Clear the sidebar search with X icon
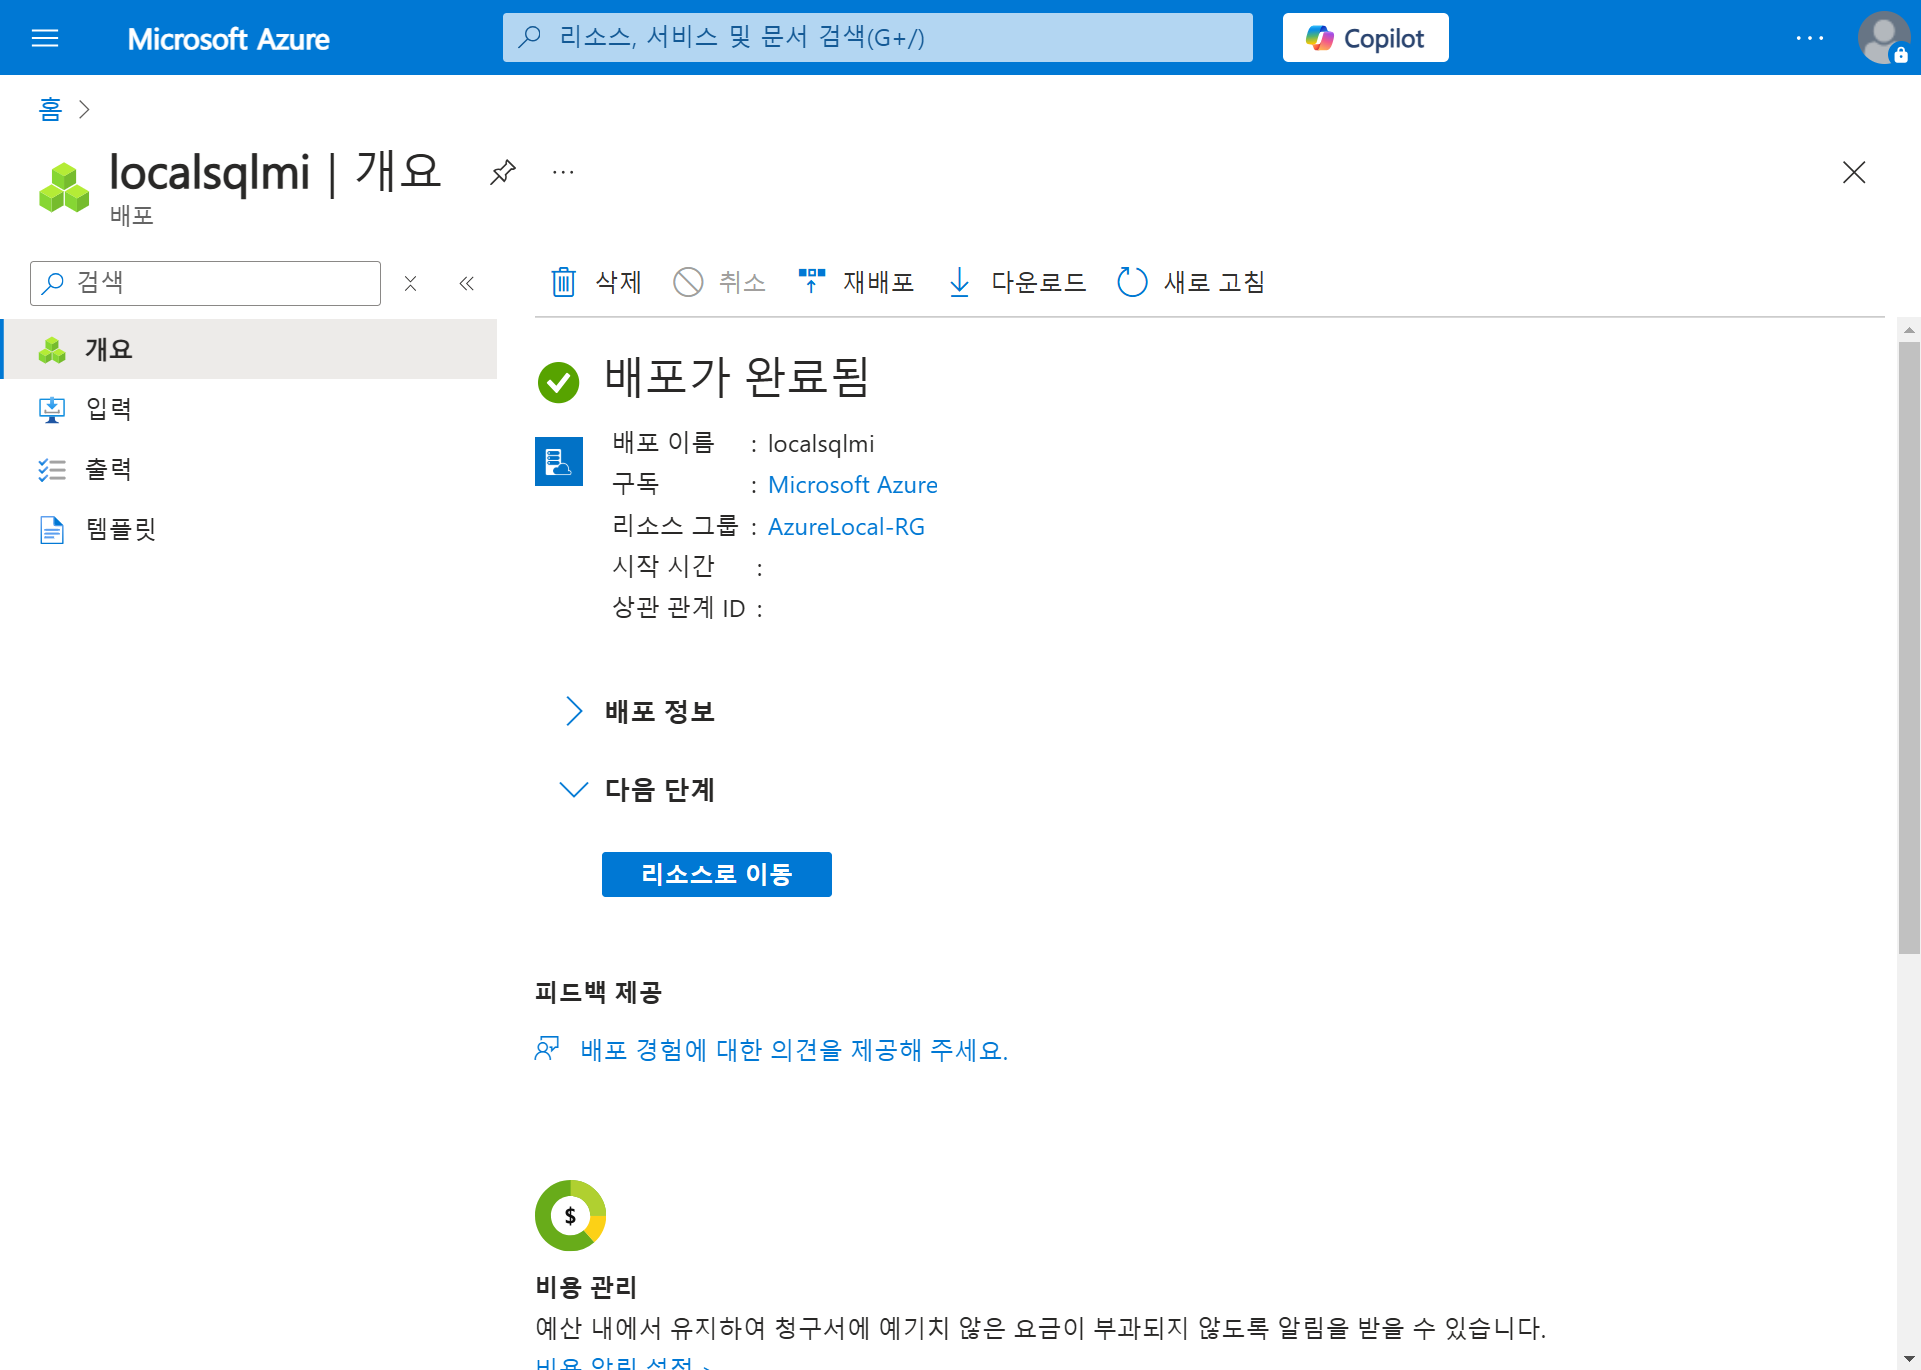Screen dimensions: 1921x1370 point(410,284)
